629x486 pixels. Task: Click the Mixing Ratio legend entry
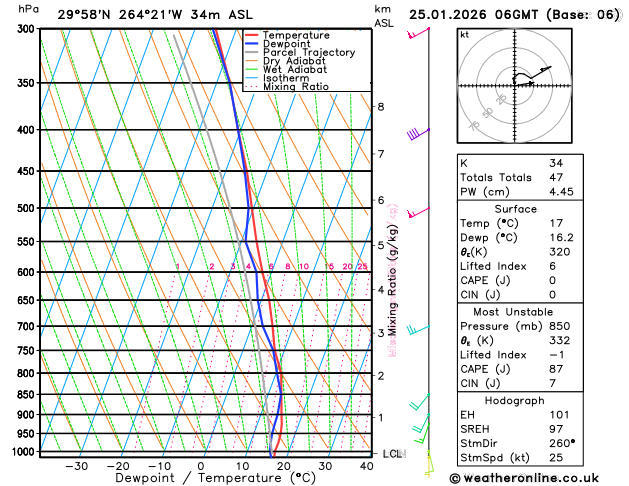coord(287,87)
